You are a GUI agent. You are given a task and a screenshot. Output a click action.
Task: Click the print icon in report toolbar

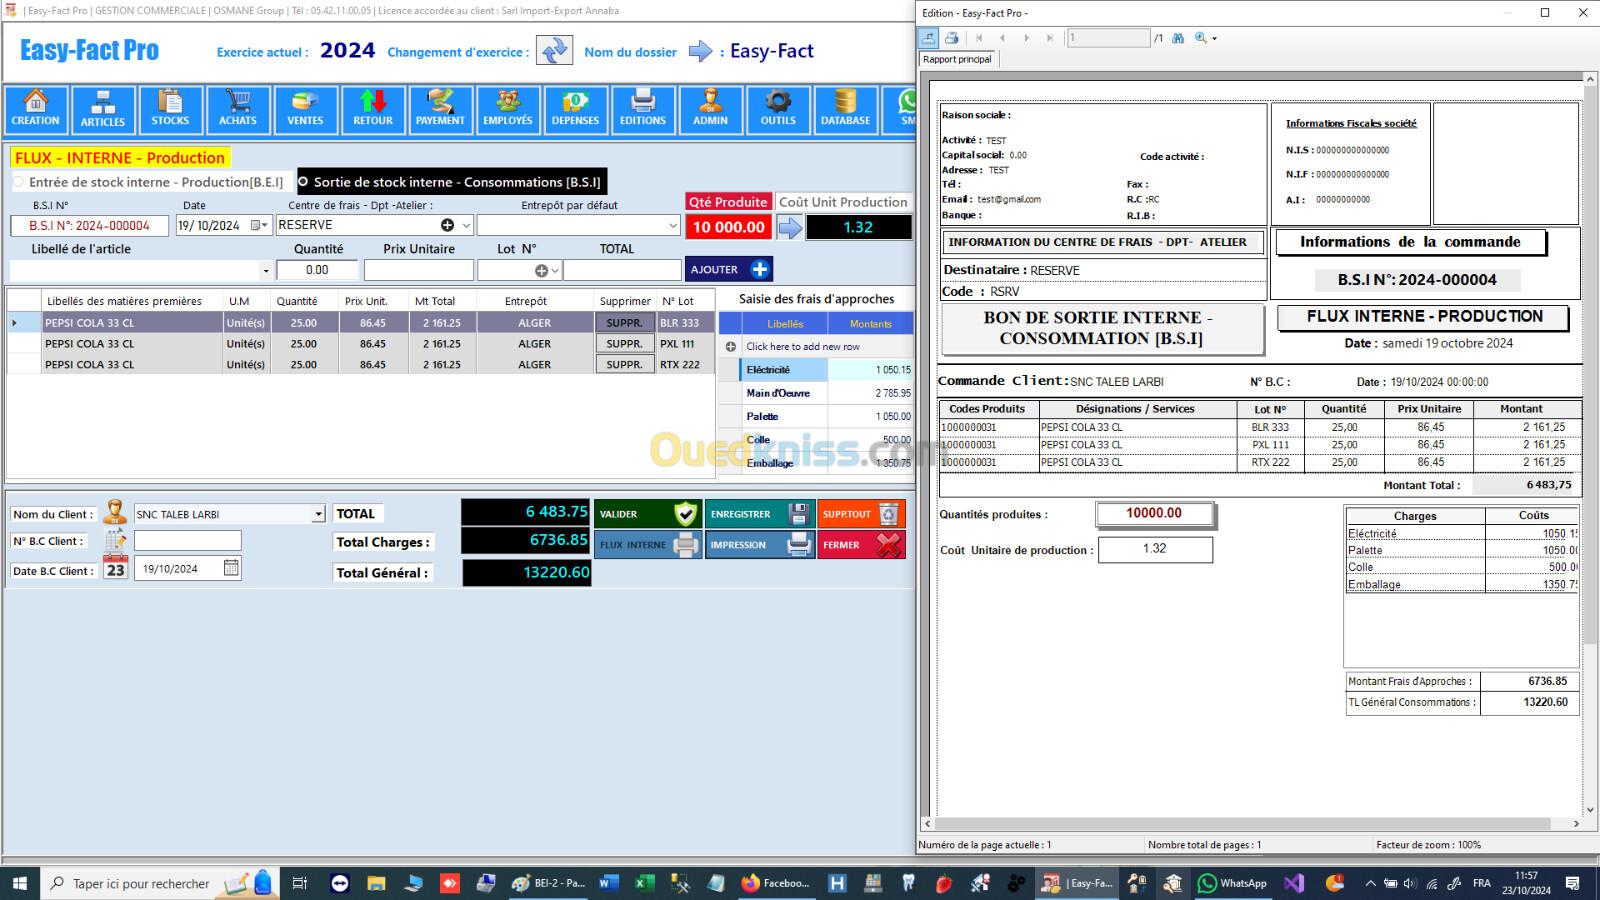coord(952,38)
